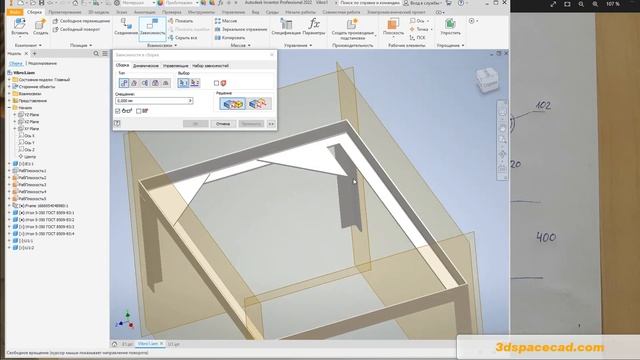Open the Bill of Materials (Спецификация)
Screen dimensions: 640x360
click(286, 27)
